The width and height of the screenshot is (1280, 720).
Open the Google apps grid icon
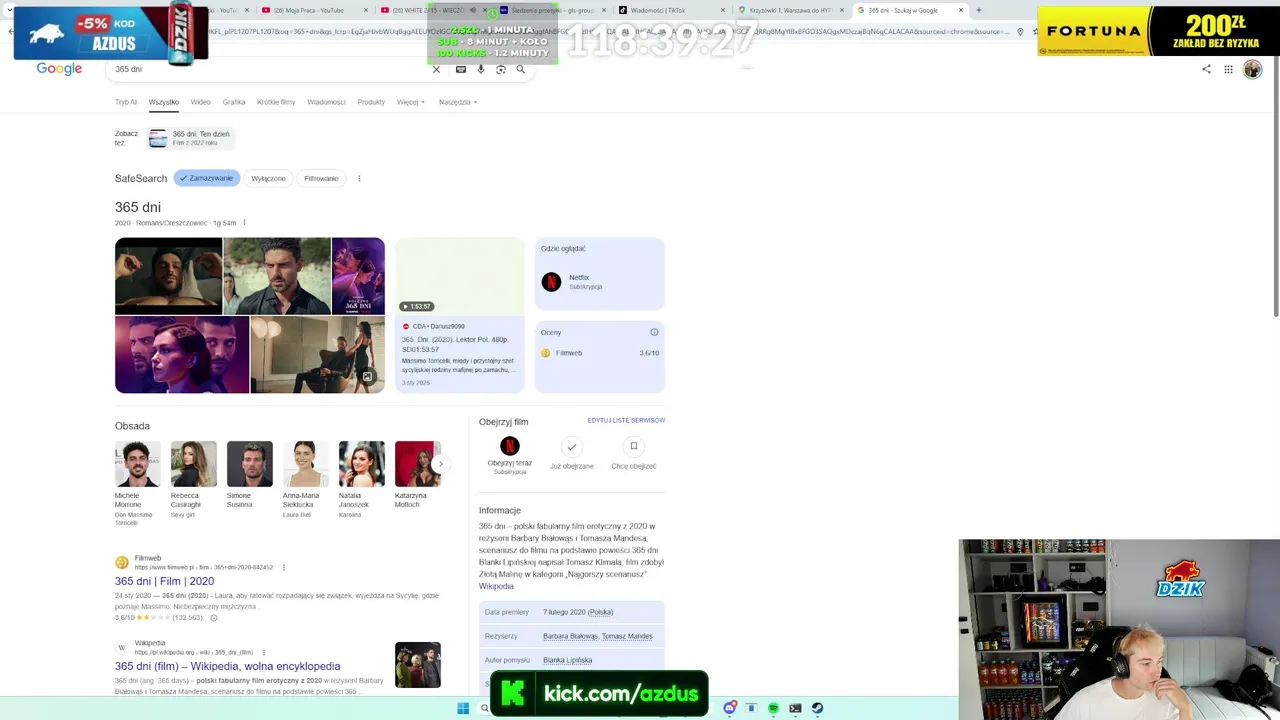(1228, 69)
